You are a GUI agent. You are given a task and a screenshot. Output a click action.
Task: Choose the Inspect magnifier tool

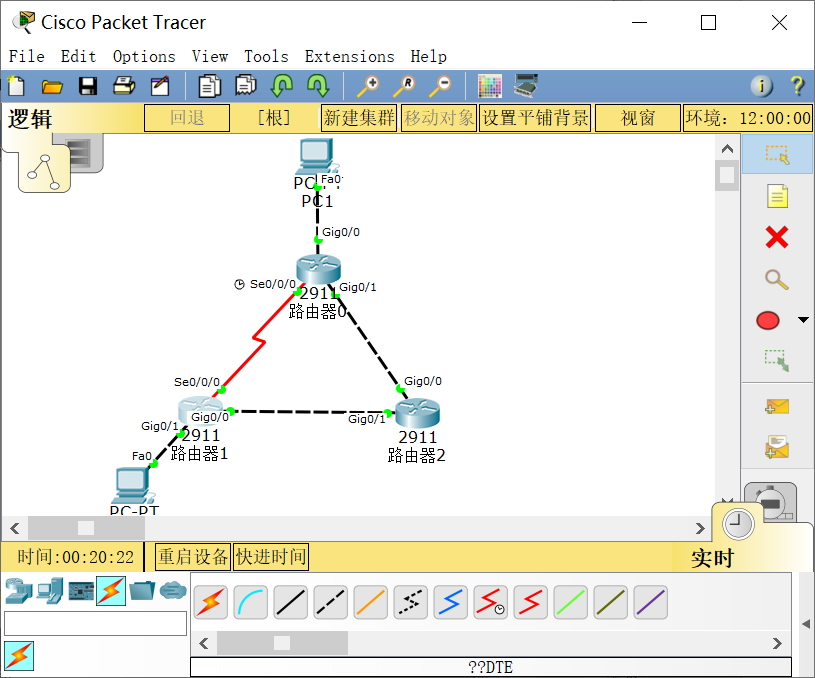(x=777, y=279)
